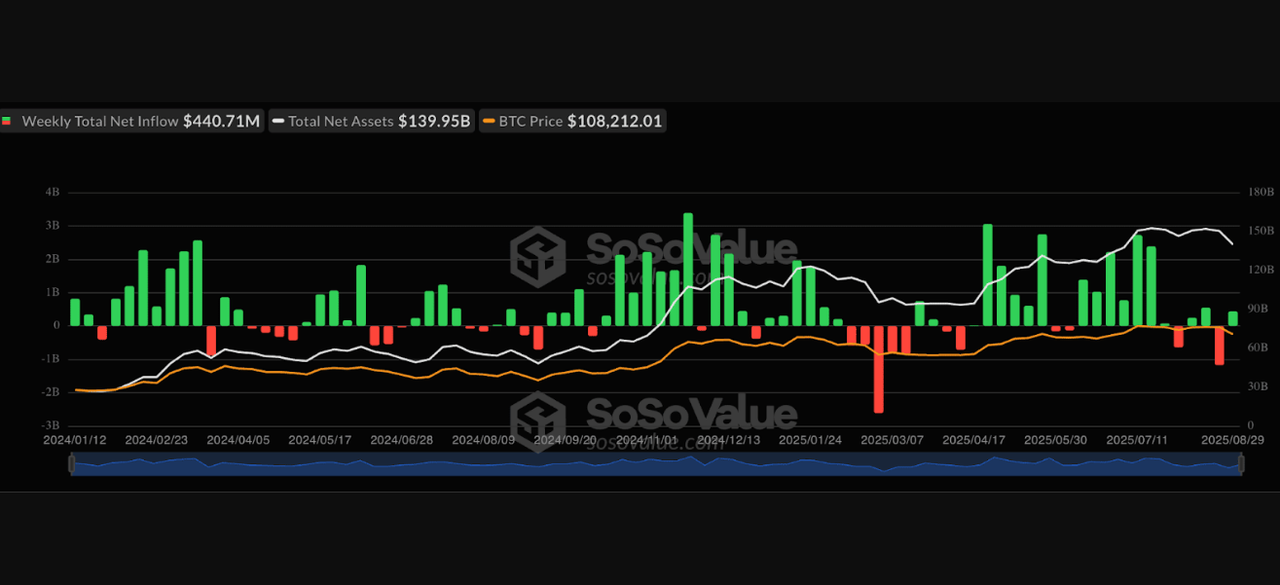Viewport: 1280px width, 585px height.
Task: Click the -3B label on left axis
Action: point(50,425)
